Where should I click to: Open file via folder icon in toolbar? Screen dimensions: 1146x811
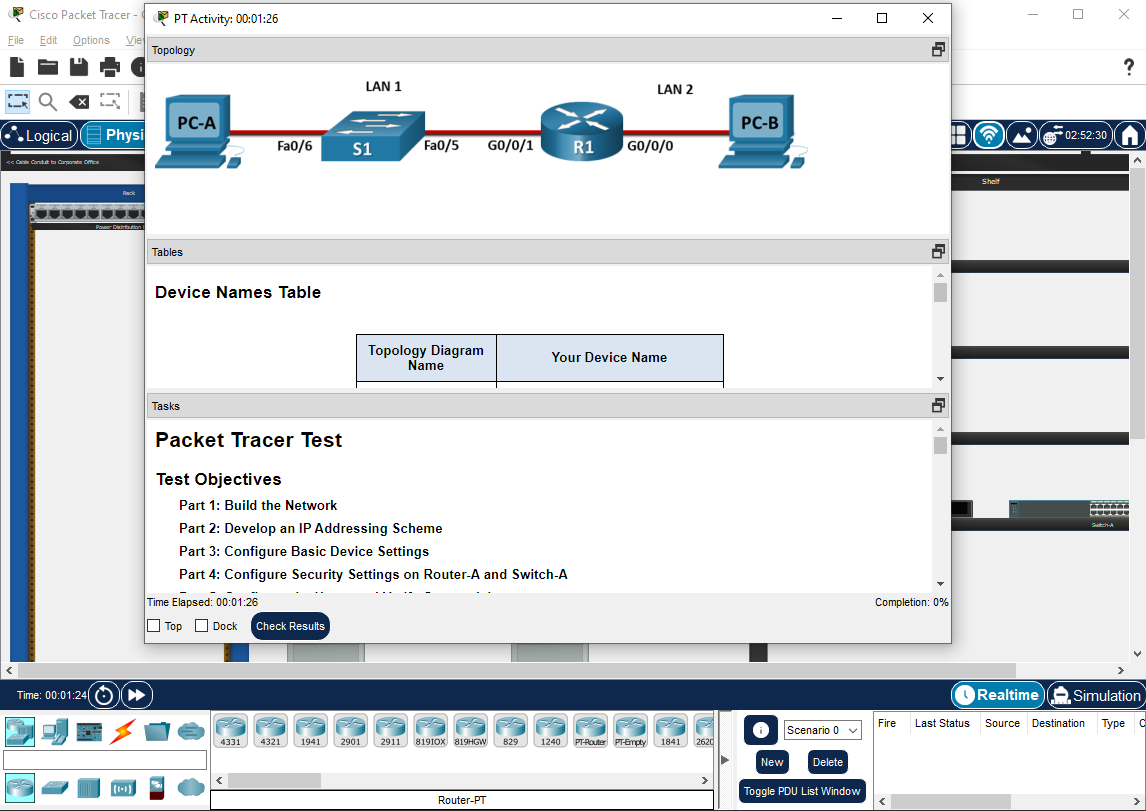(48, 67)
